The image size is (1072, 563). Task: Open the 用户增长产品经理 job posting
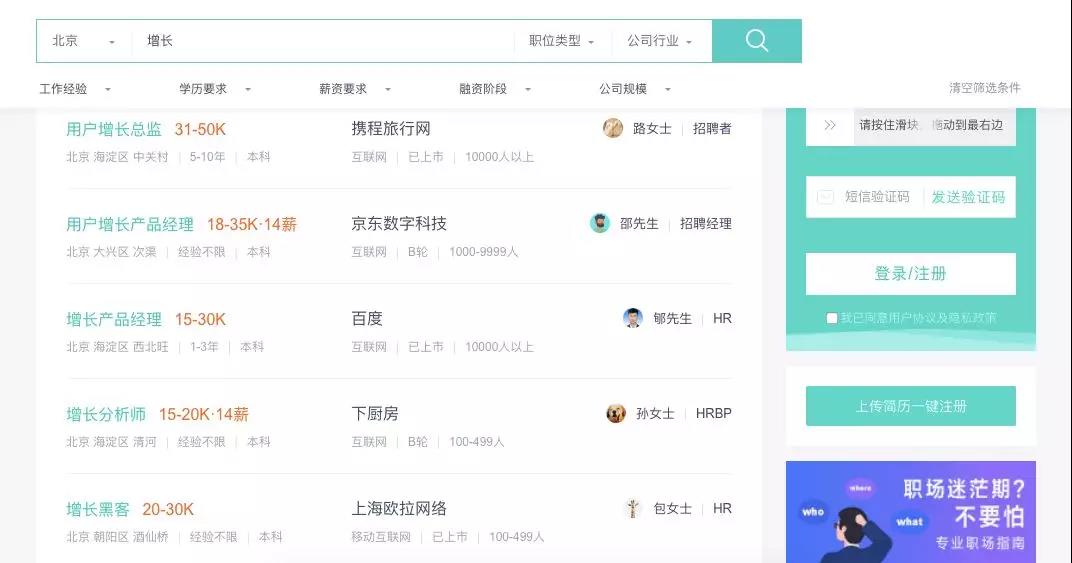point(130,224)
